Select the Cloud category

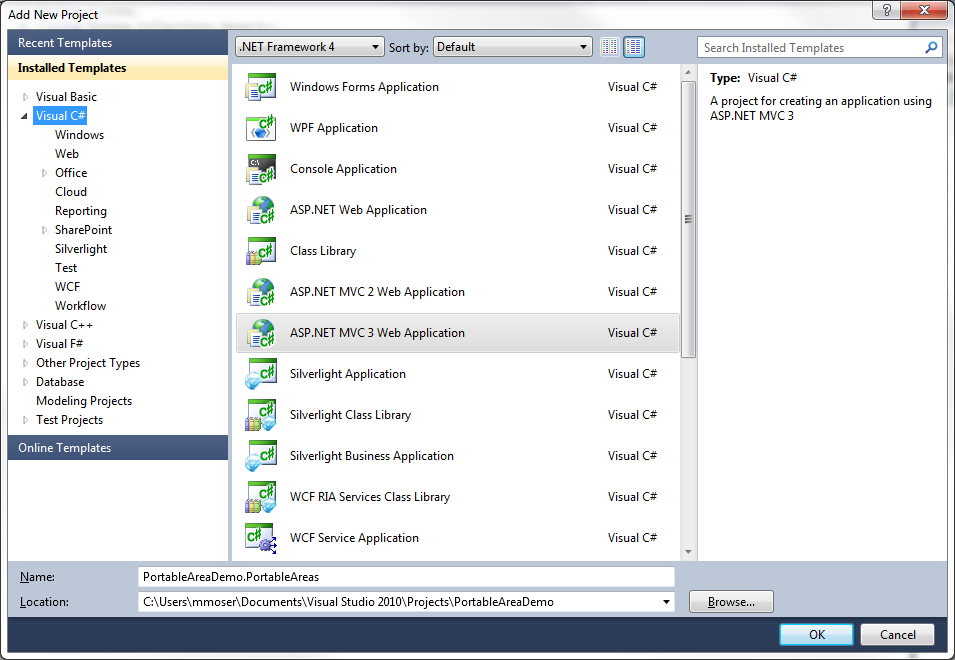point(71,192)
